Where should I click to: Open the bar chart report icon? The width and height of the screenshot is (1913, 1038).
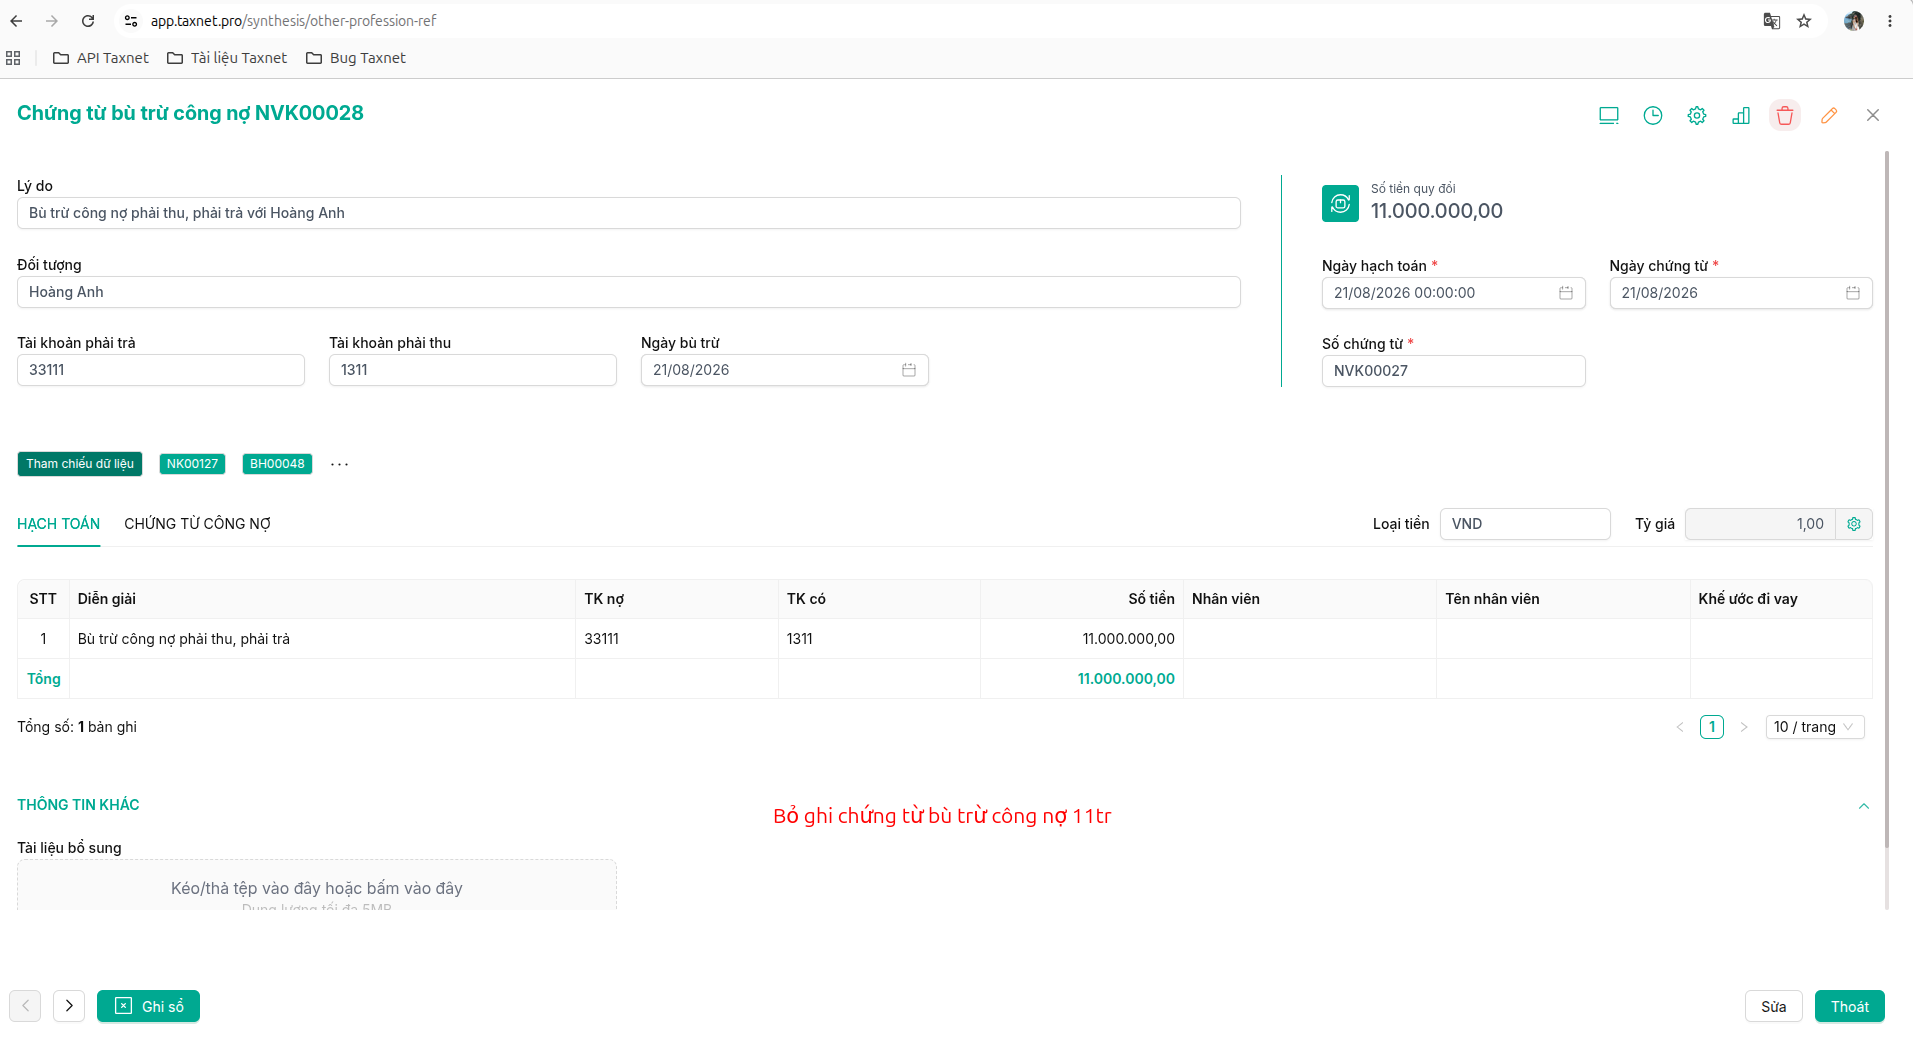coord(1741,115)
